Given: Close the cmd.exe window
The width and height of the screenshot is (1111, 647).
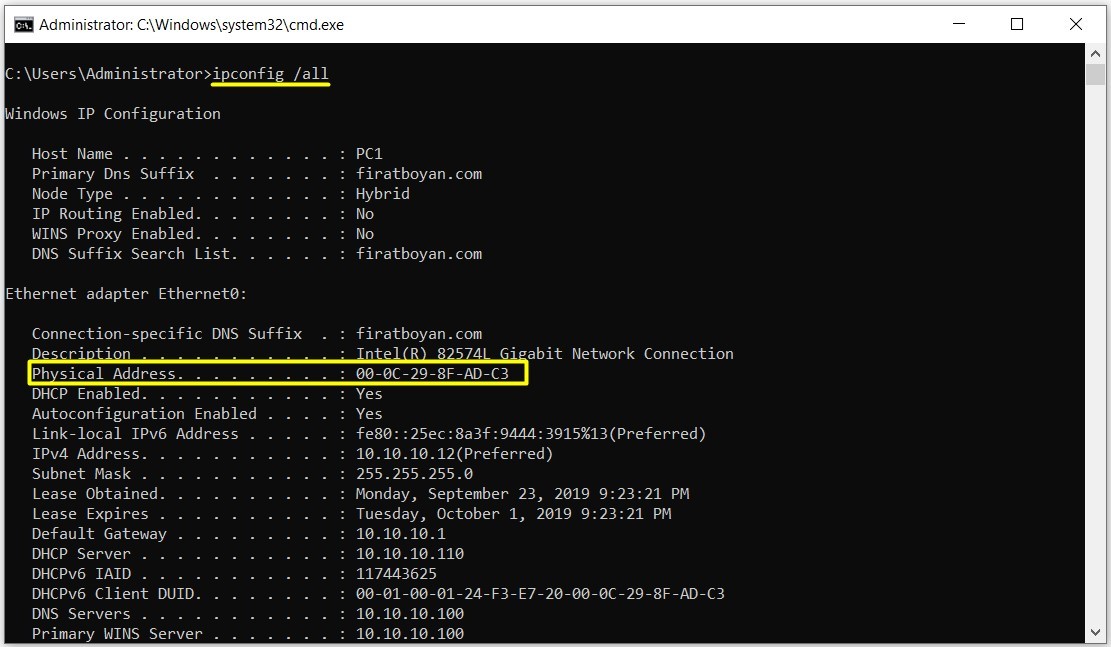Looking at the screenshot, I should [x=1076, y=24].
